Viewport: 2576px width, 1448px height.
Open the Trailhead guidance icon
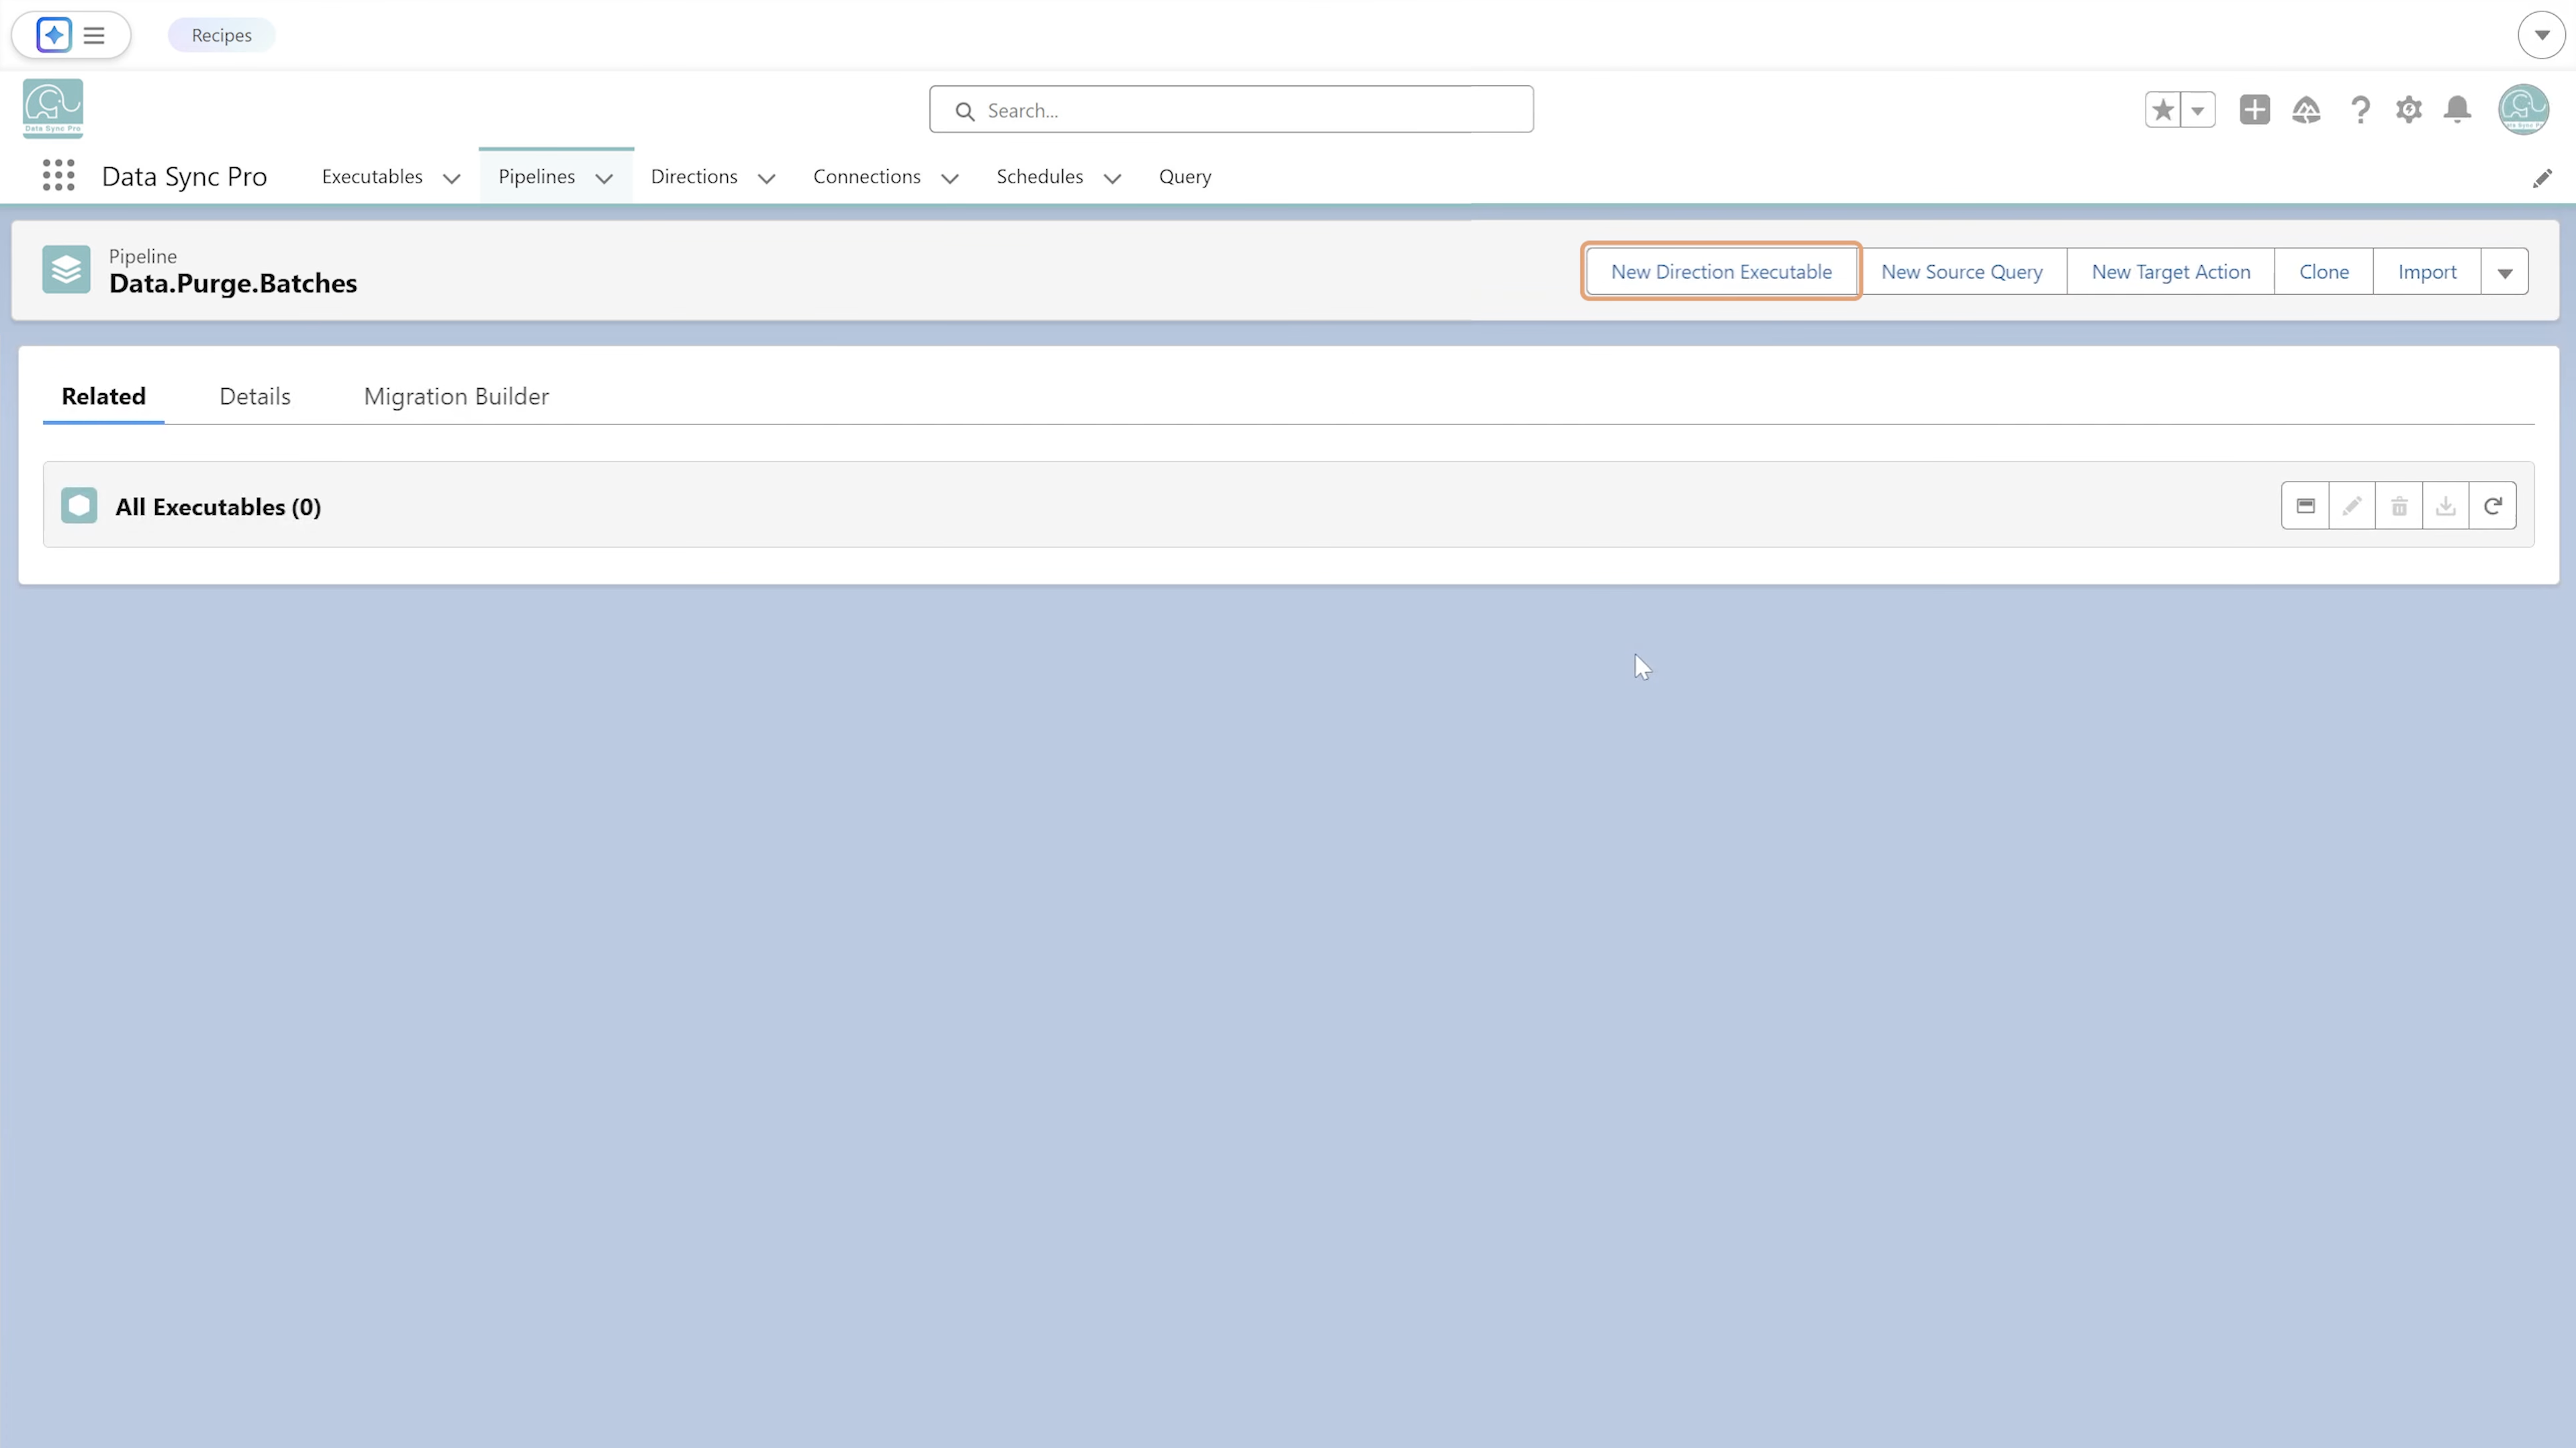tap(2306, 110)
